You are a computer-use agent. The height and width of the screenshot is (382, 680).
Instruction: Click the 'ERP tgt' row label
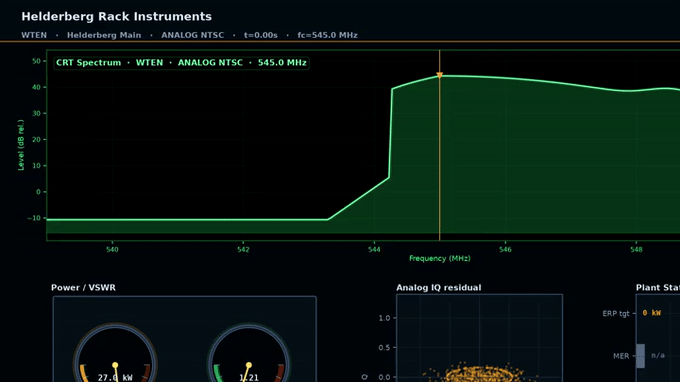pos(616,313)
